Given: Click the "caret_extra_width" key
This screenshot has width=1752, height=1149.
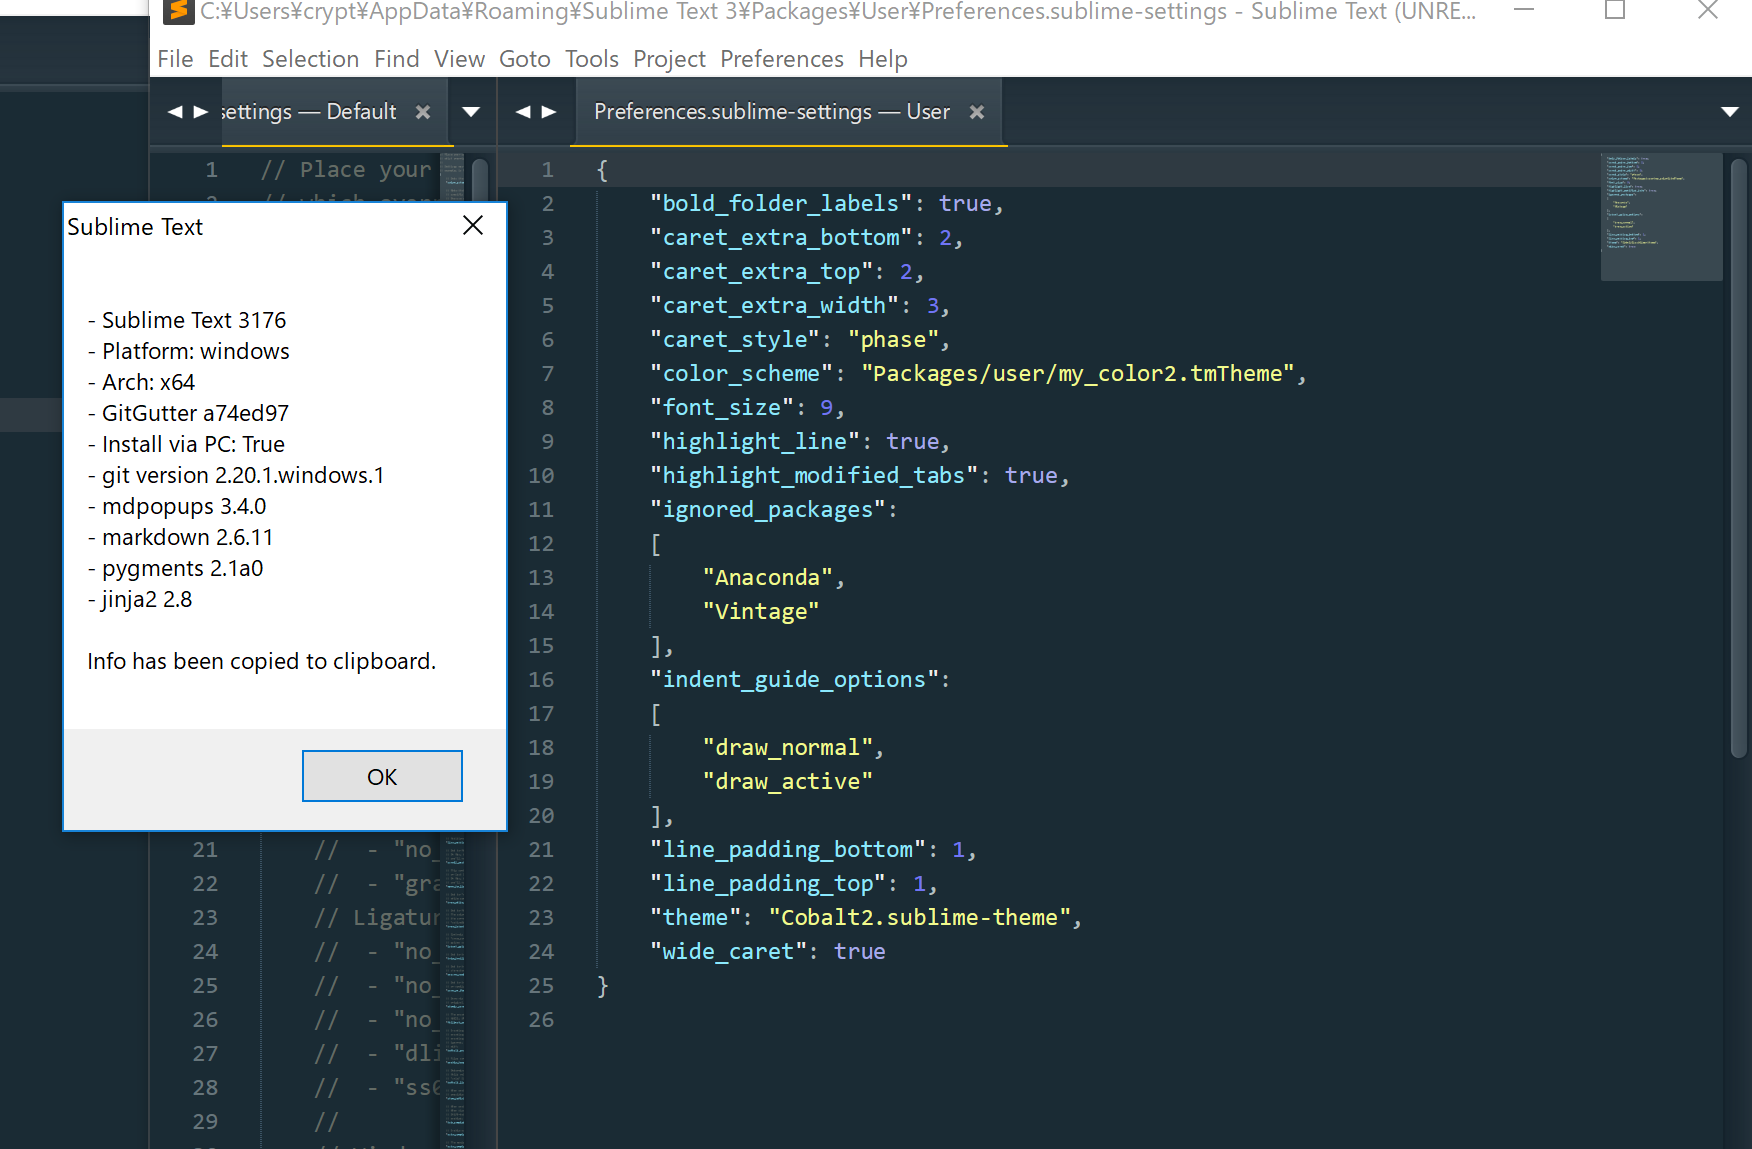Looking at the screenshot, I should 774,305.
